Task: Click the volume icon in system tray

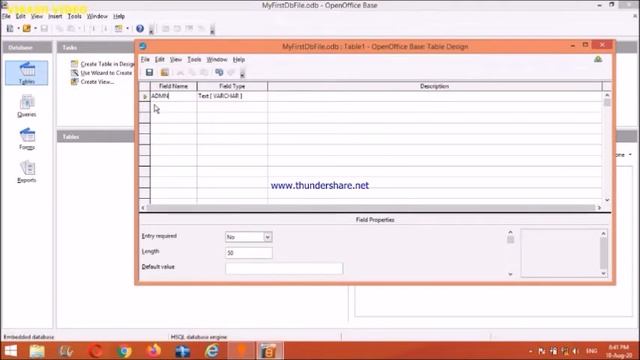Action: click(x=576, y=351)
